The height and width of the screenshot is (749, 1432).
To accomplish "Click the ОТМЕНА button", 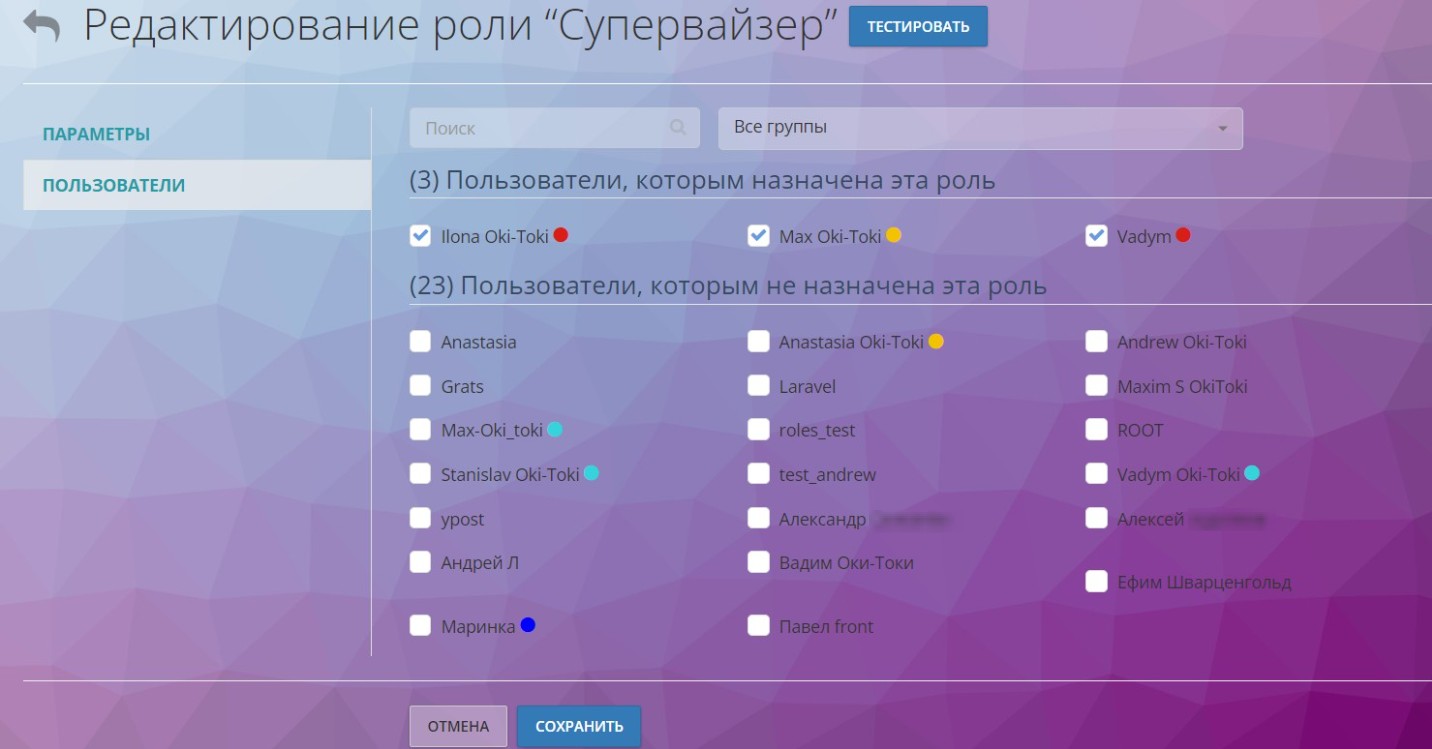I will 458,726.
